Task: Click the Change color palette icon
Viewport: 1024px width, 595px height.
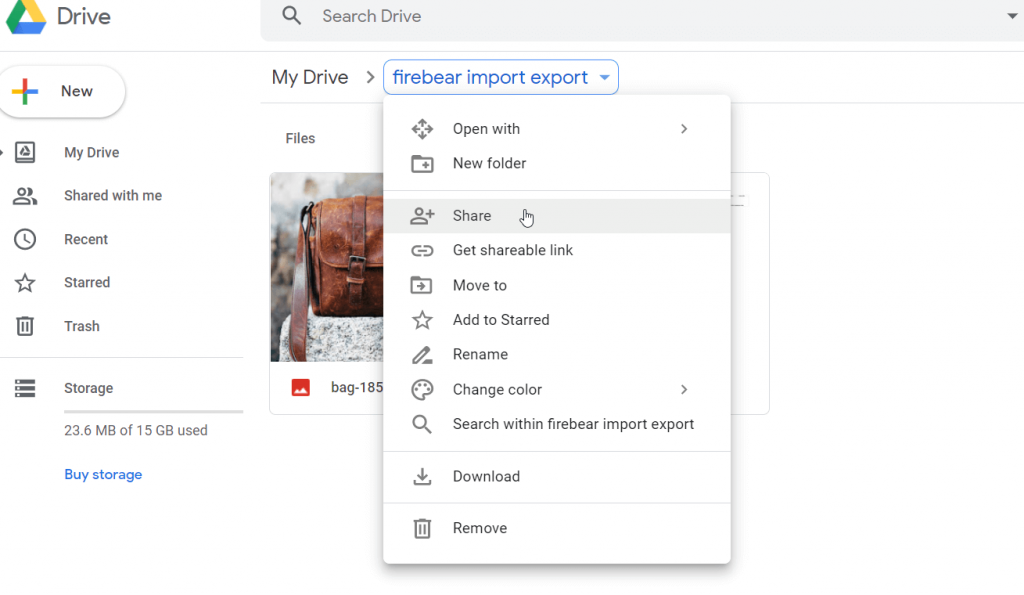Action: click(x=422, y=389)
